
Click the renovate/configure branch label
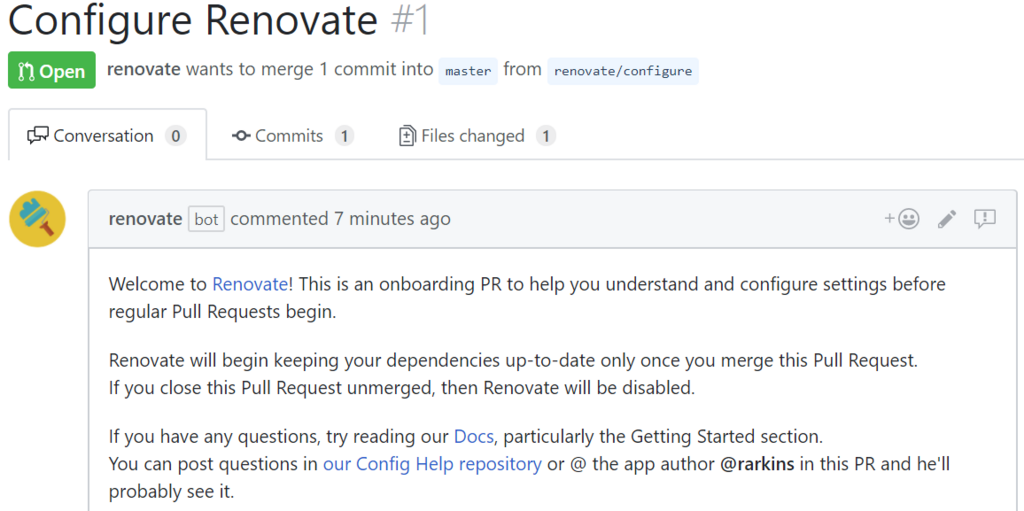(x=623, y=71)
